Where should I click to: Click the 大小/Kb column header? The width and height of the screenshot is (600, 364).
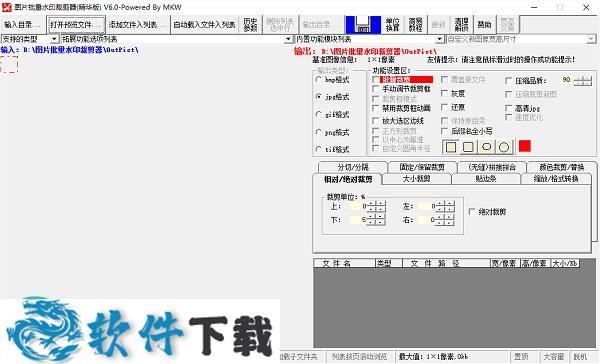[565, 263]
